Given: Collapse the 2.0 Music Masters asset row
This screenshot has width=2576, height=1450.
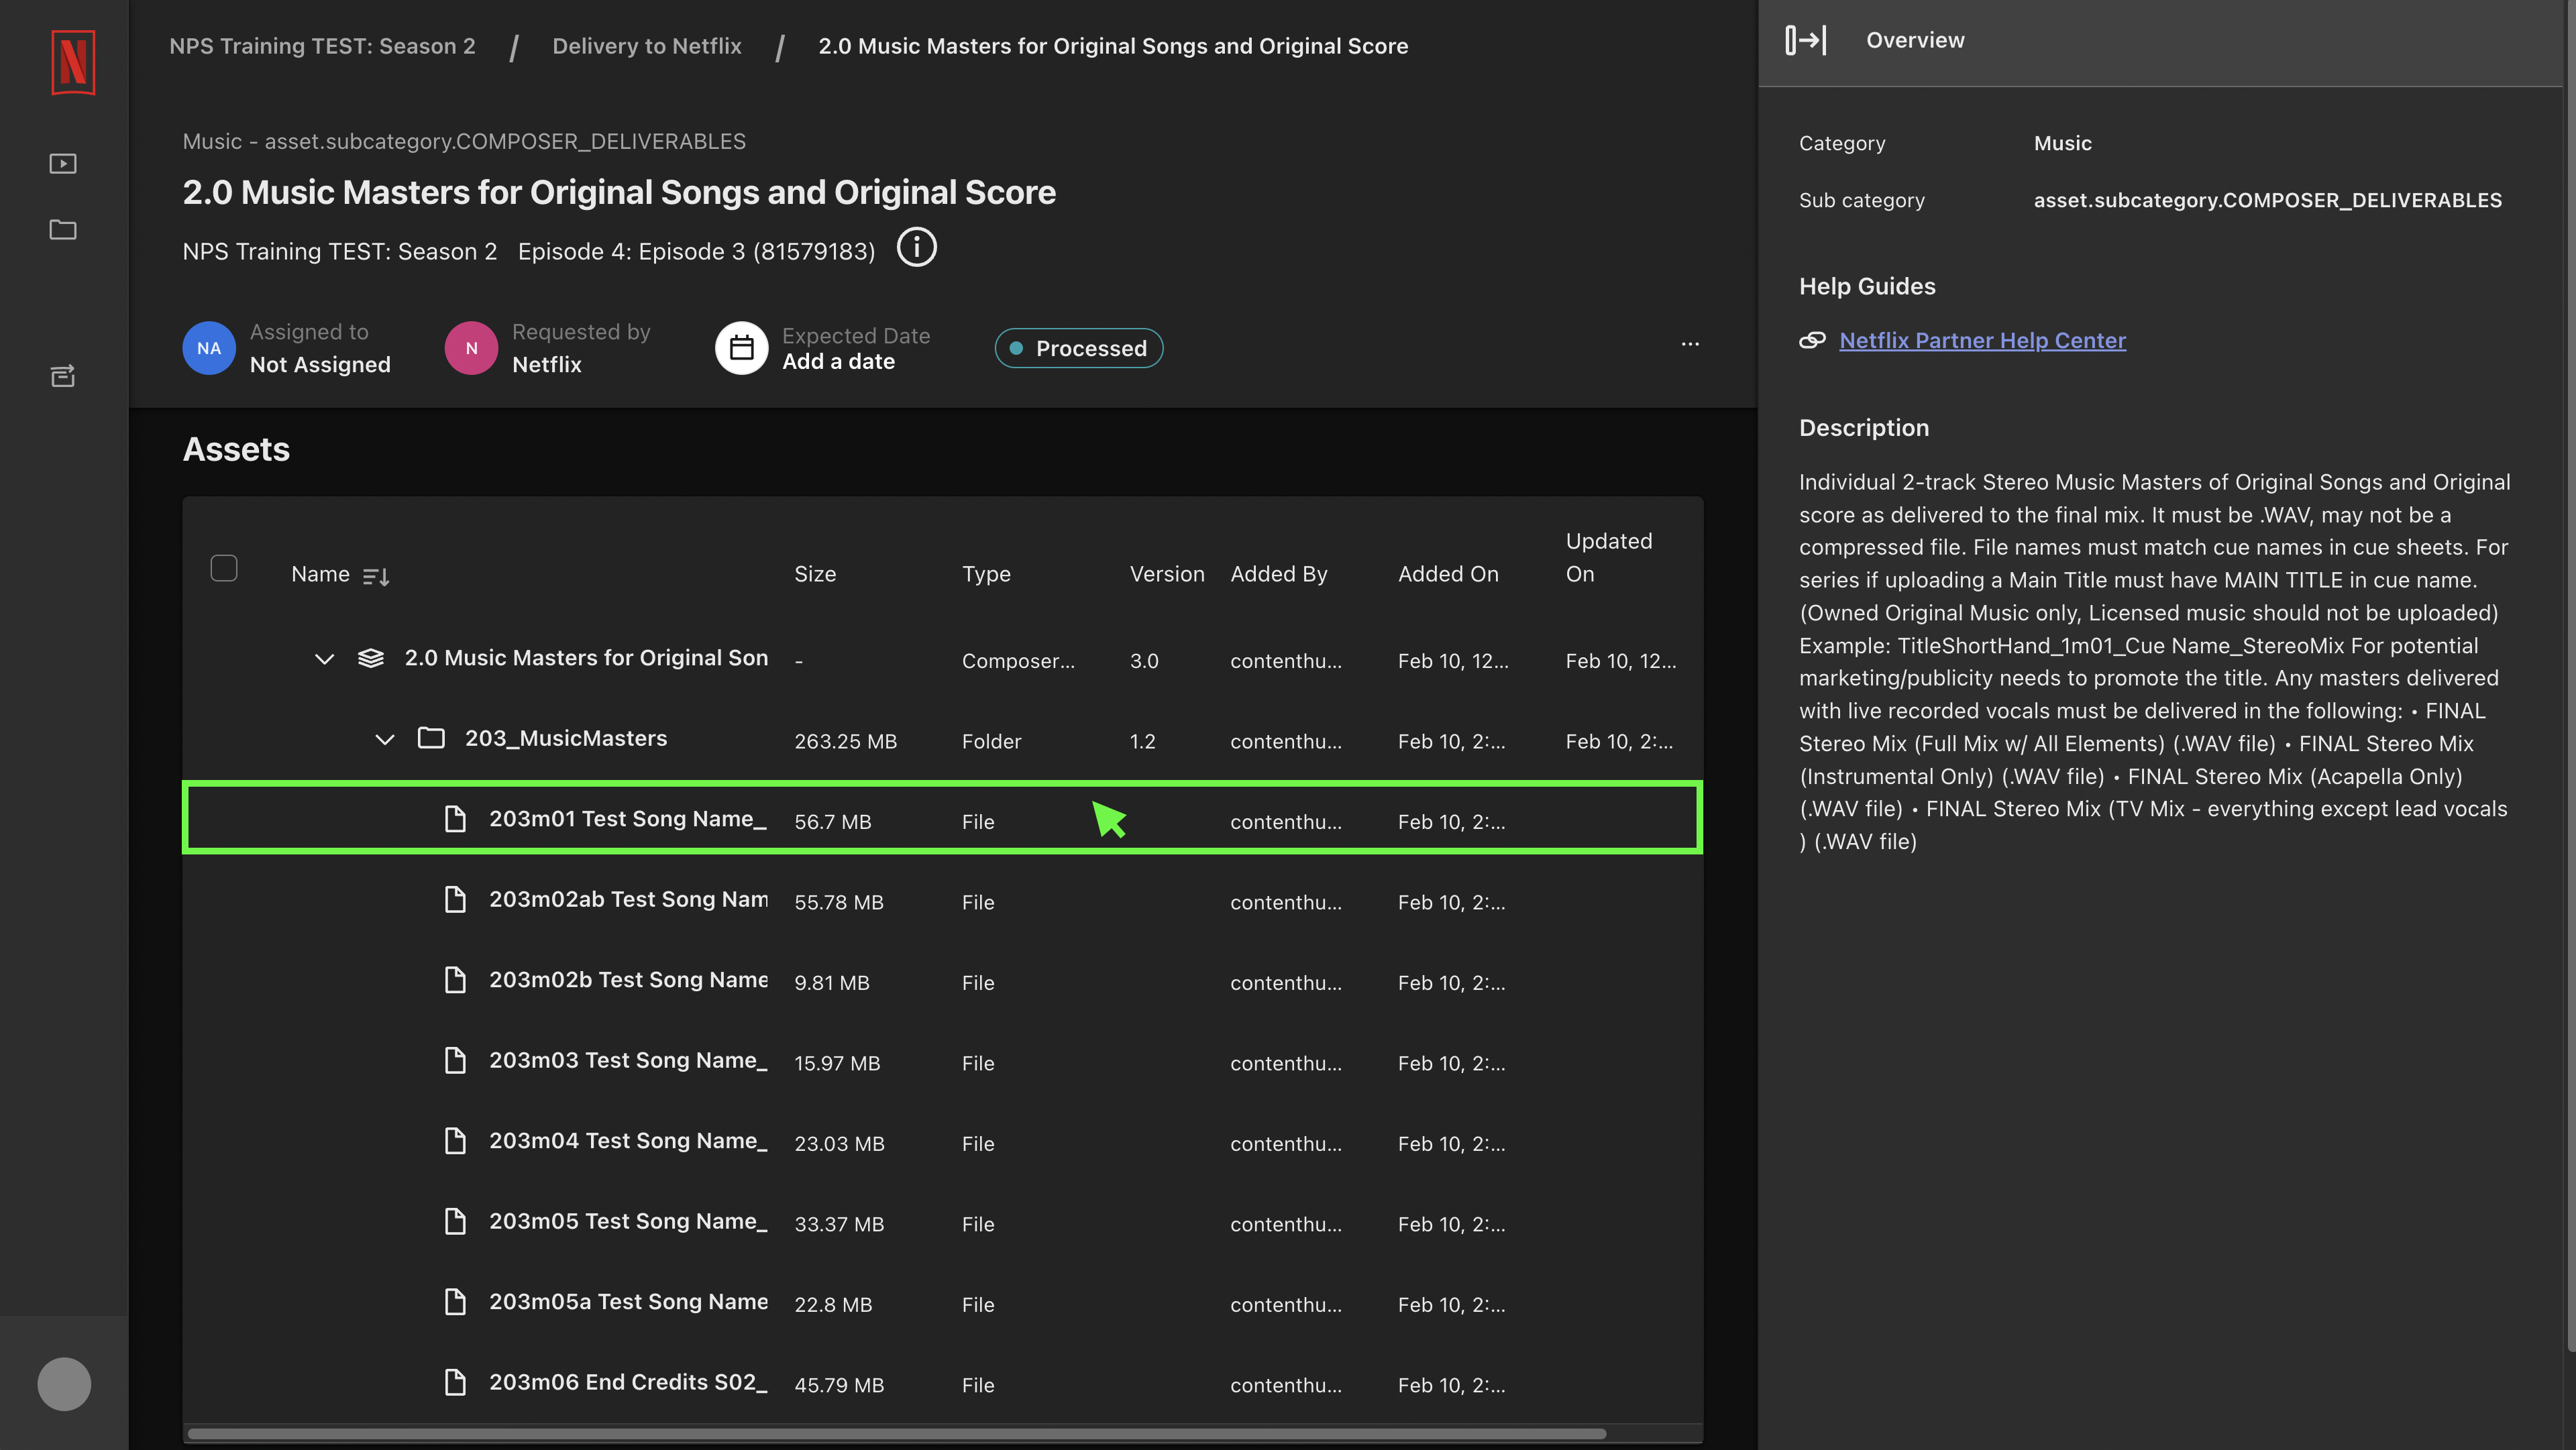Looking at the screenshot, I should click(x=324, y=659).
